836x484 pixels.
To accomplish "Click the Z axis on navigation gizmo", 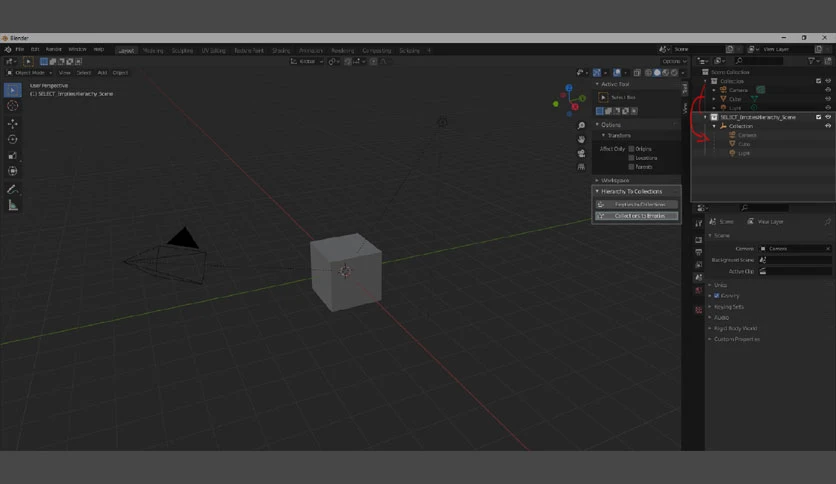I will tap(569, 87).
